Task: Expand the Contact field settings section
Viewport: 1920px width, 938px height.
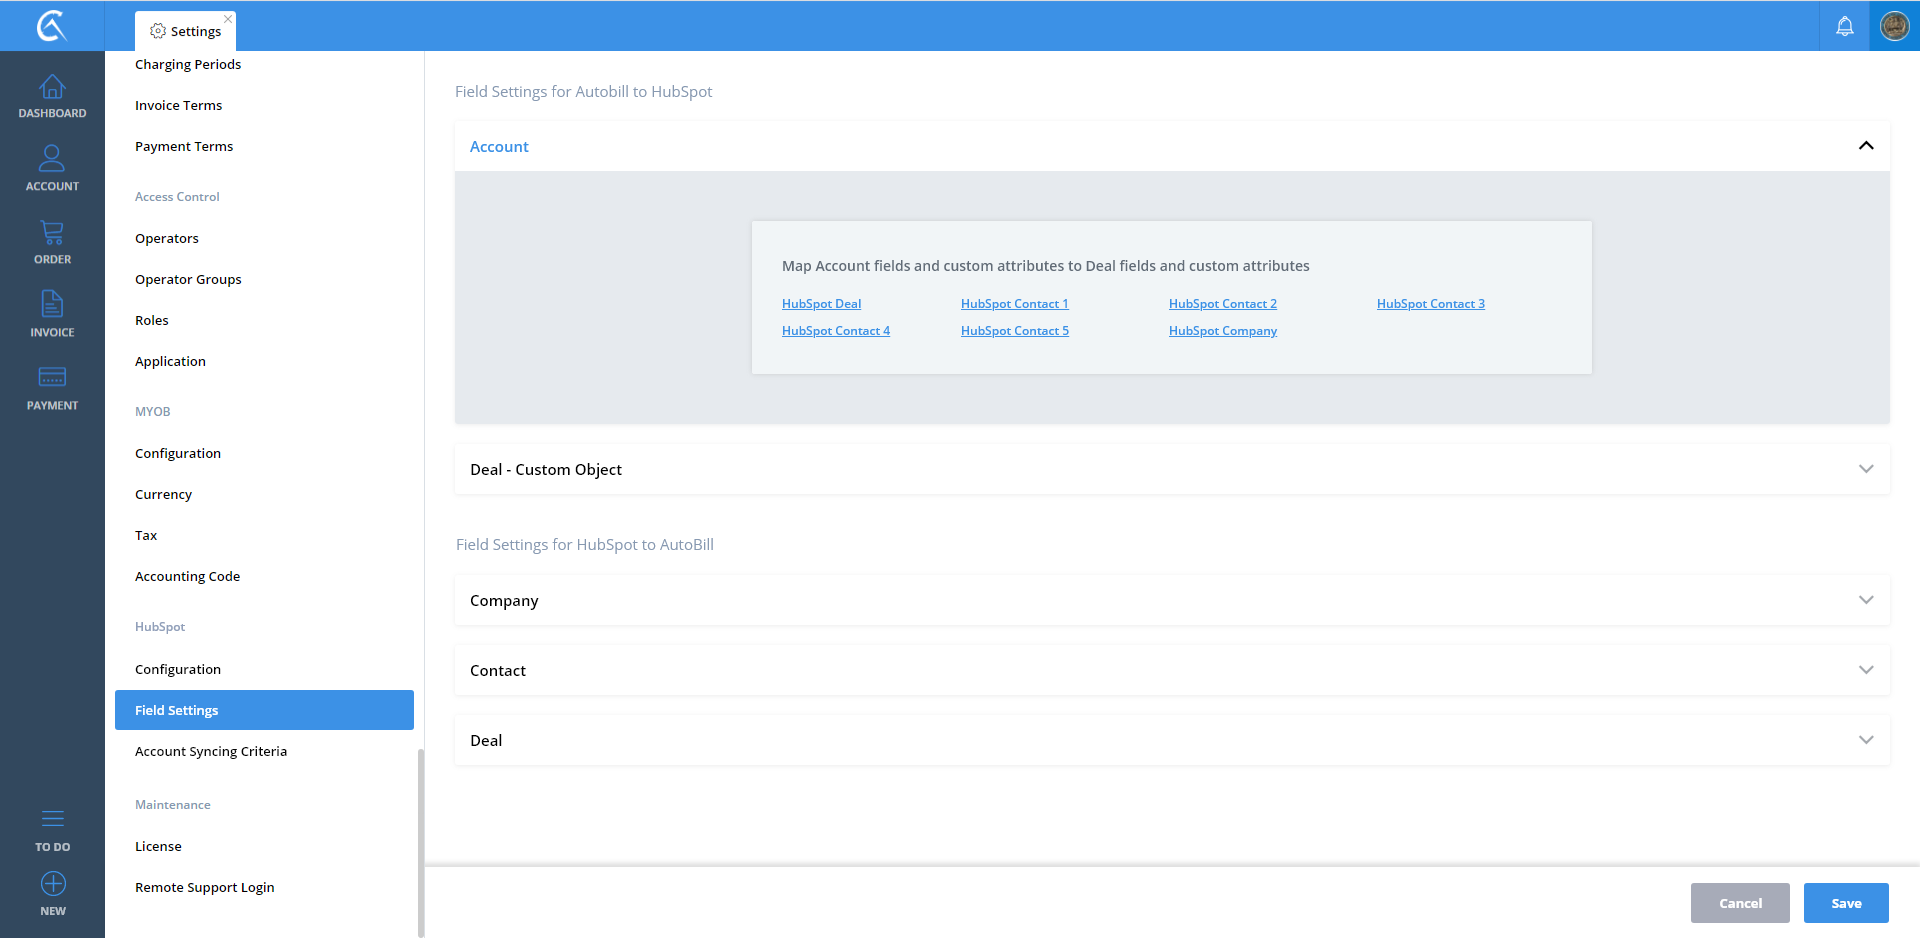Action: coord(1865,670)
